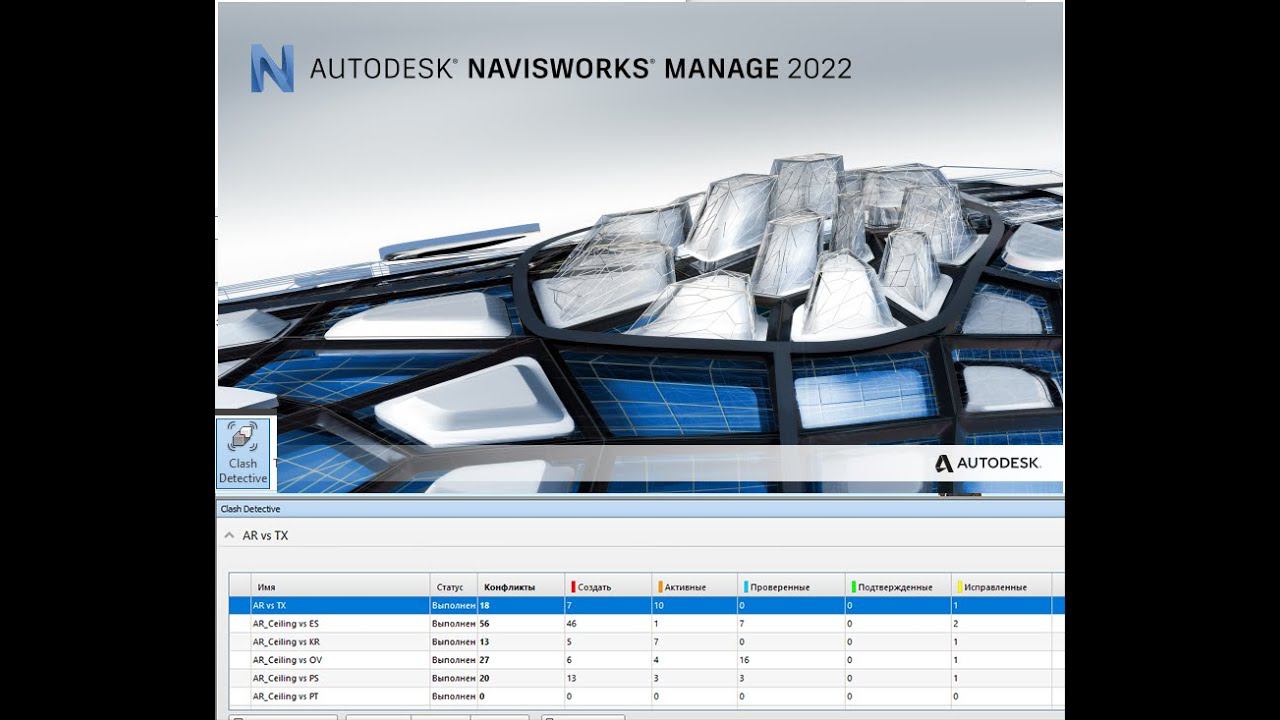Sort by the Подтвержденные column header
1280x720 pixels.
[898, 587]
